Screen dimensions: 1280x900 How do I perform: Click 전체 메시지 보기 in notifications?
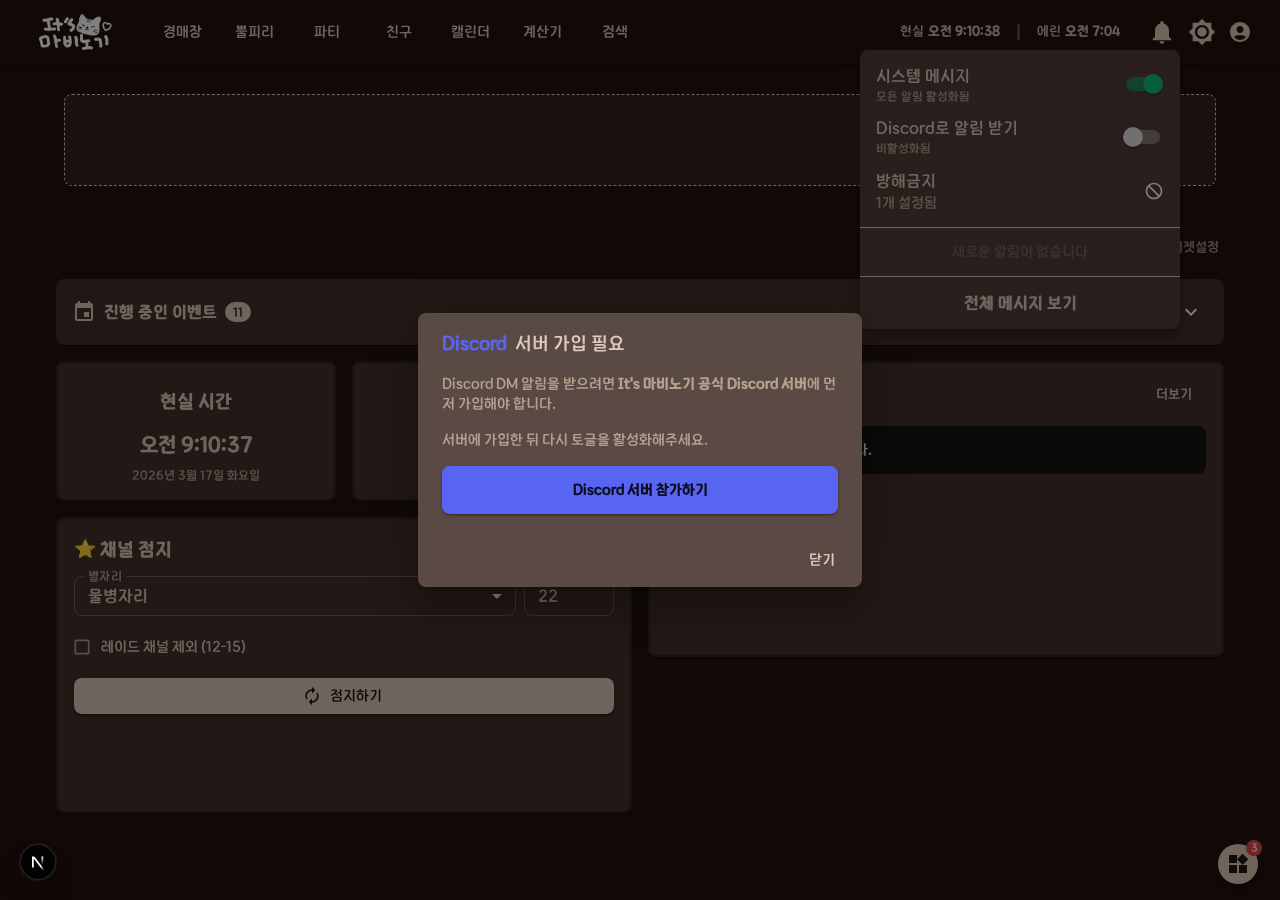(x=1020, y=303)
